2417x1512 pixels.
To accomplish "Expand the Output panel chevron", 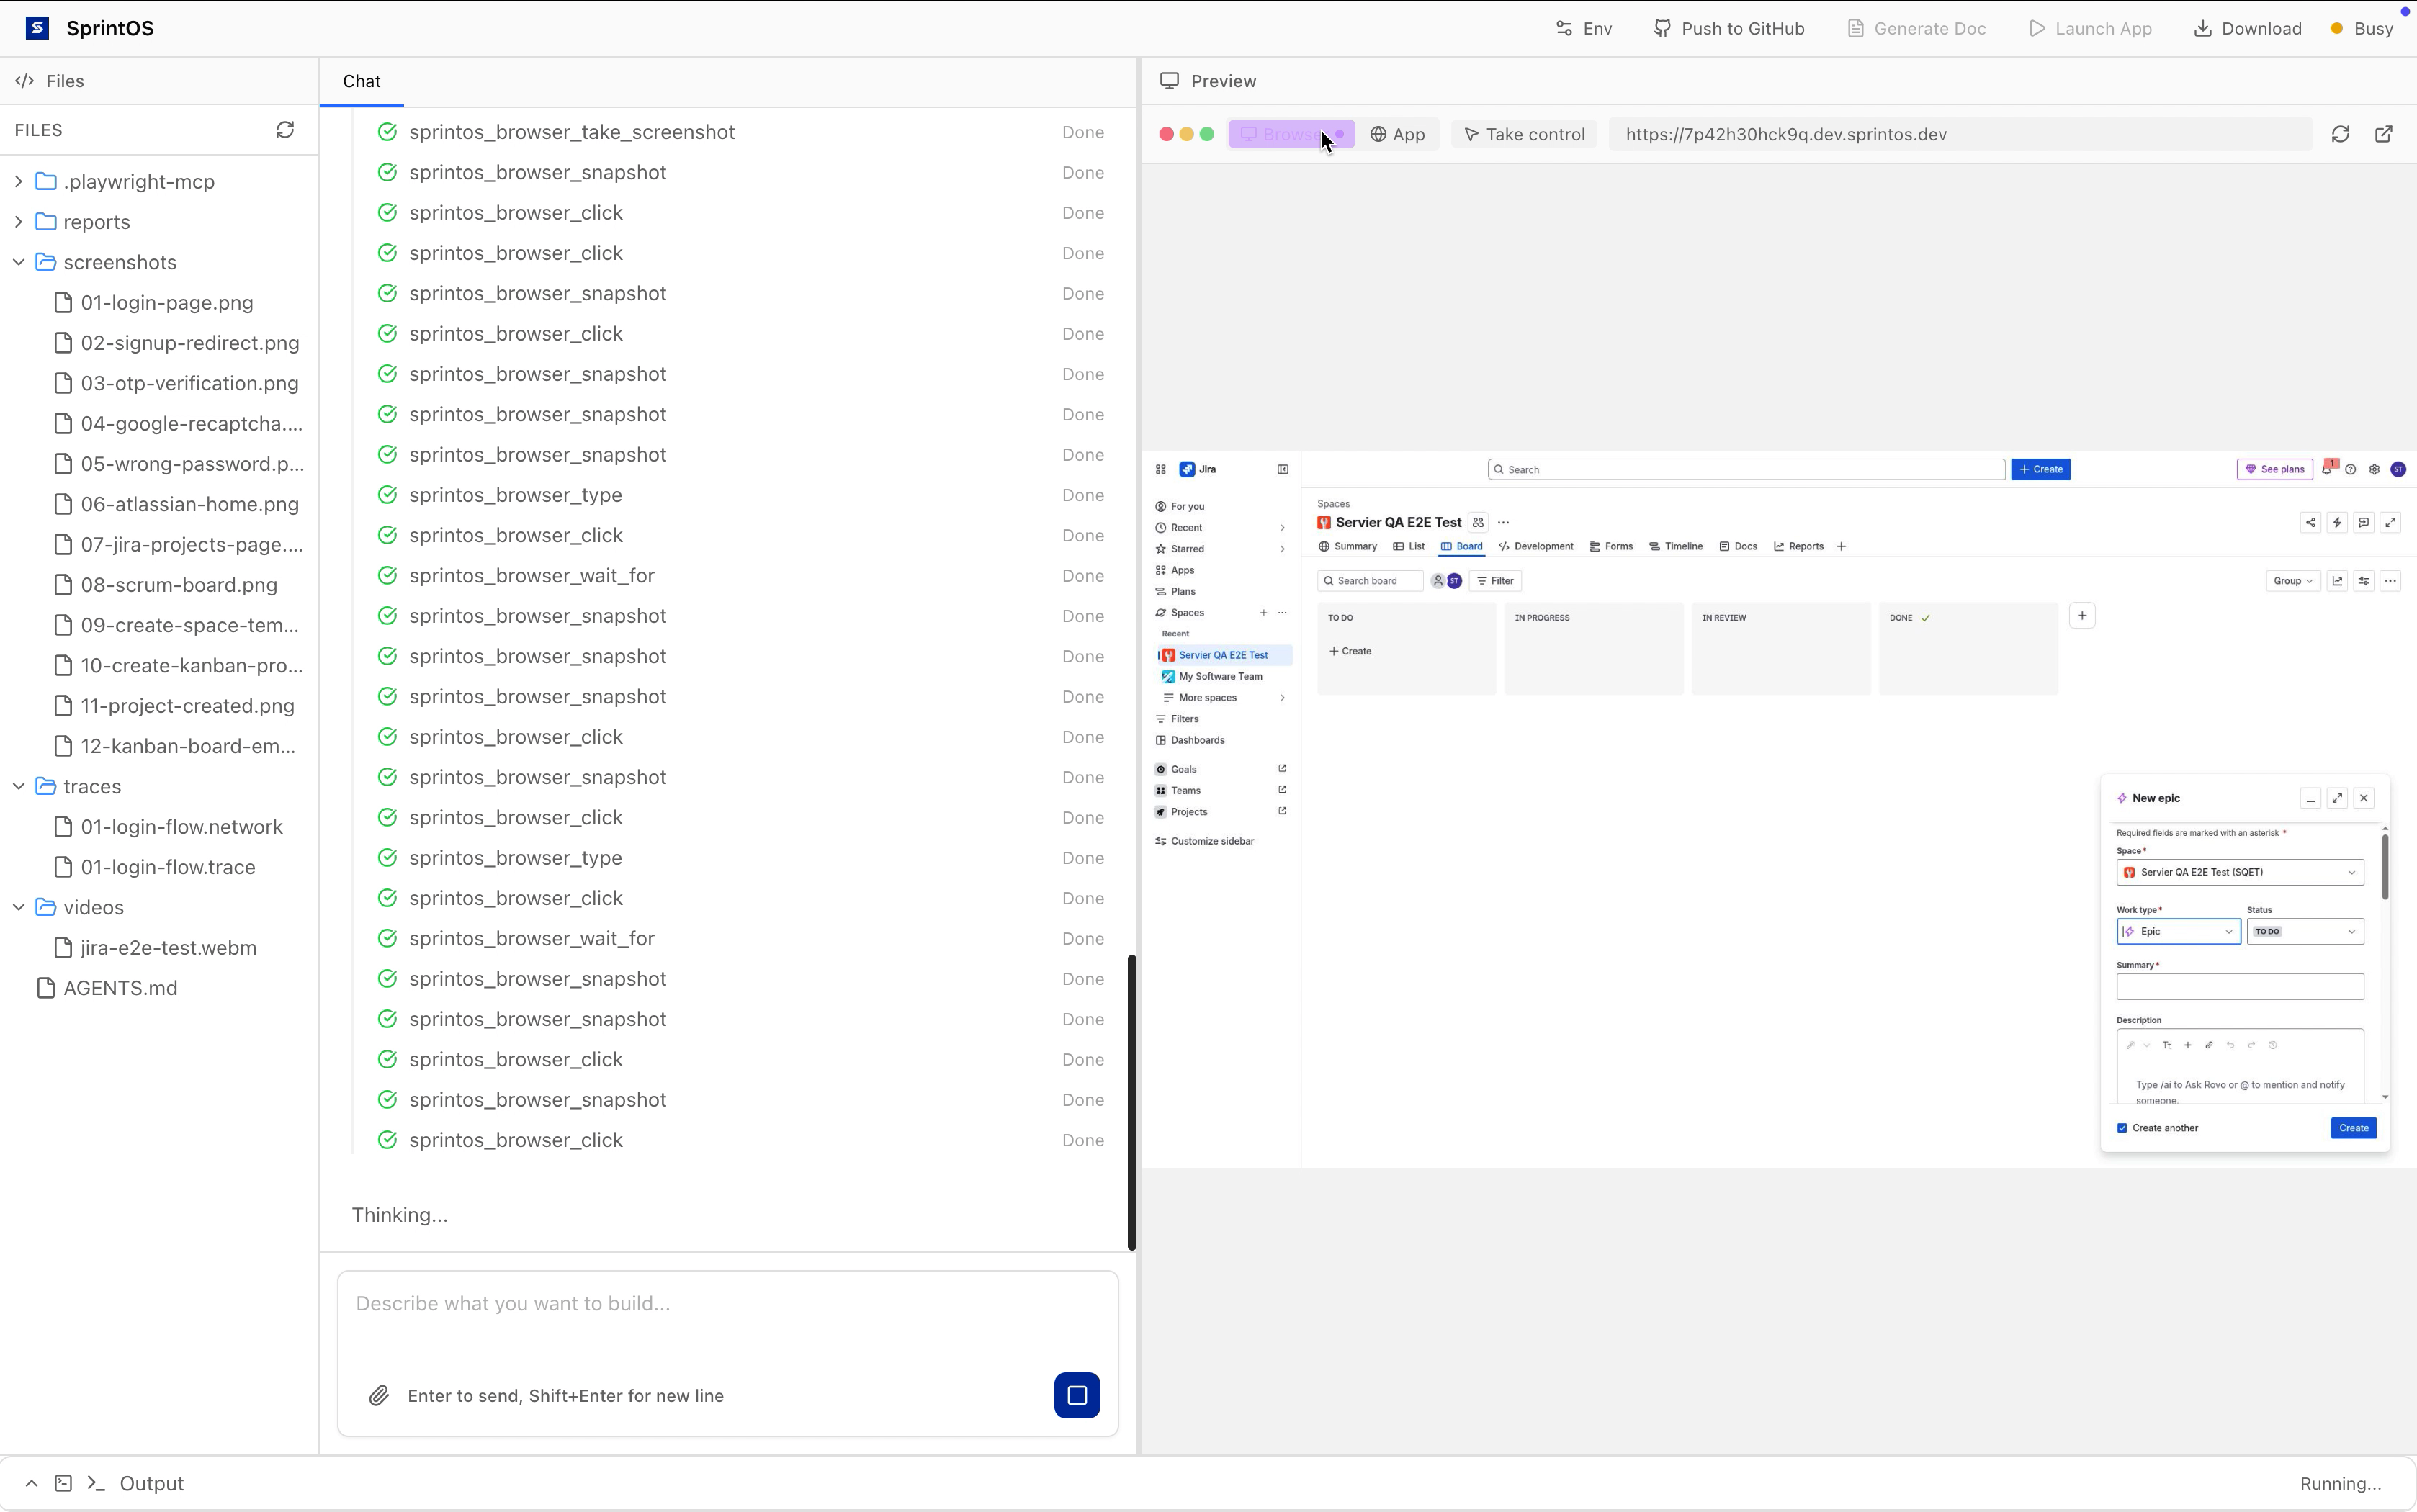I will (x=31, y=1483).
